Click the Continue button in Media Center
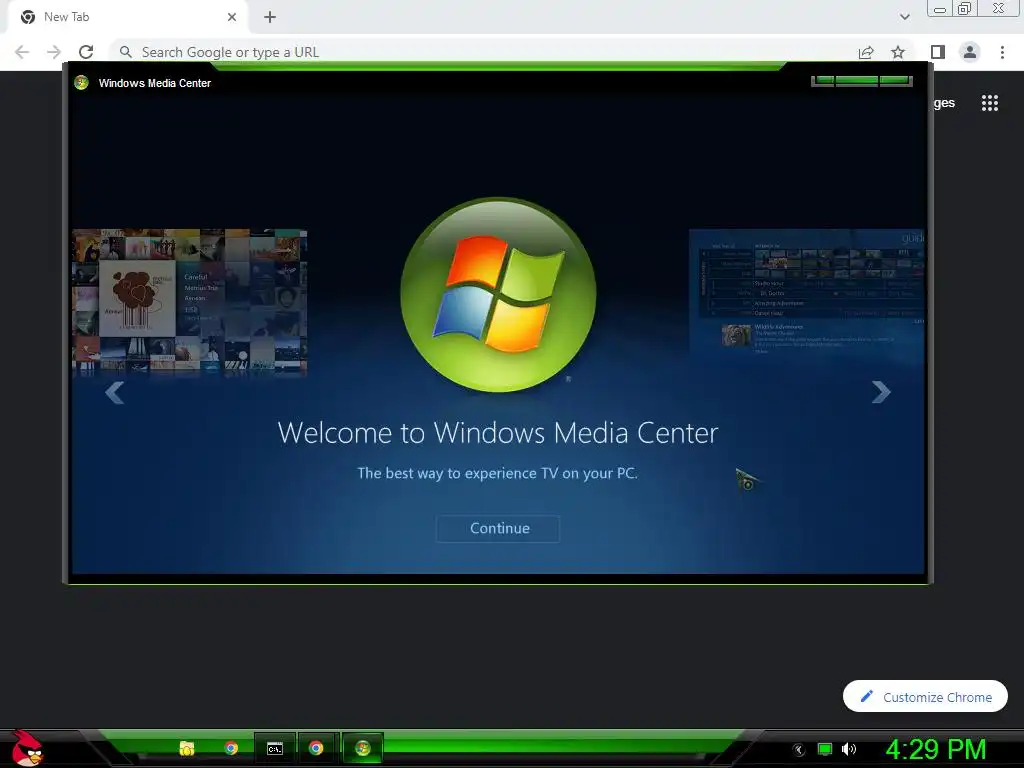The image size is (1024, 768). 498,528
